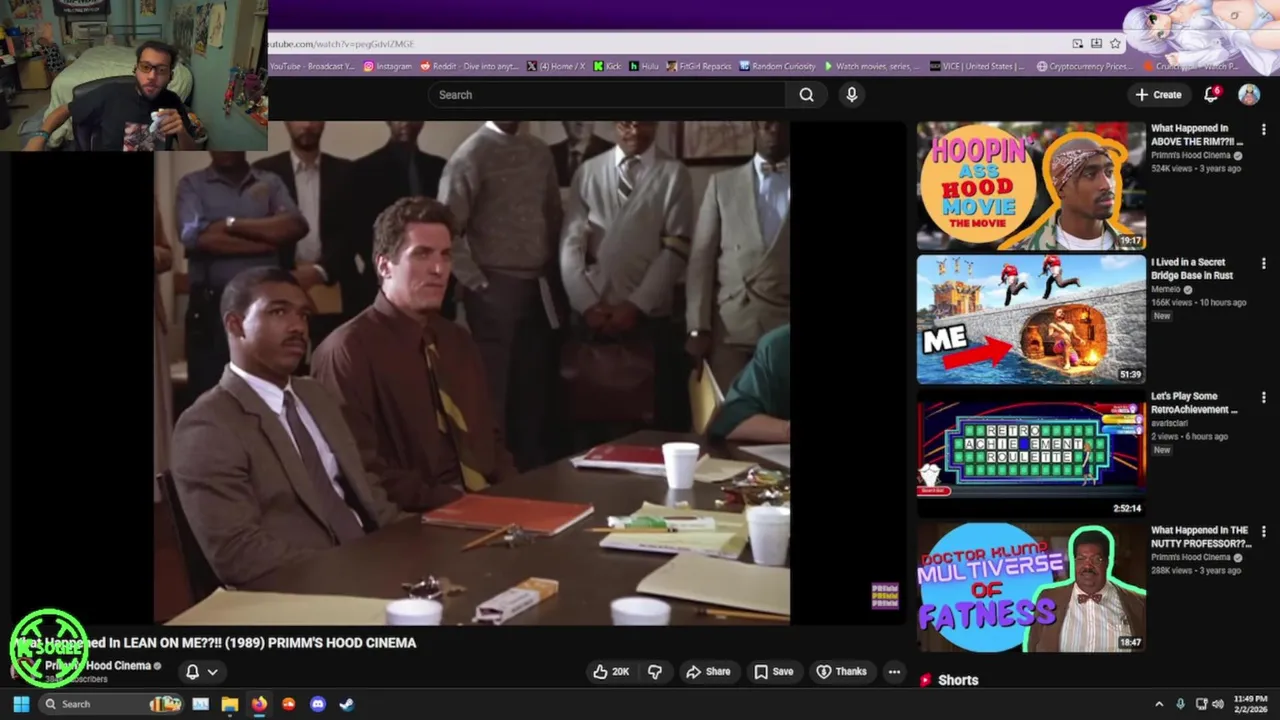This screenshot has width=1280, height=720.
Task: Click microphone icon in system tray
Action: (x=1180, y=704)
